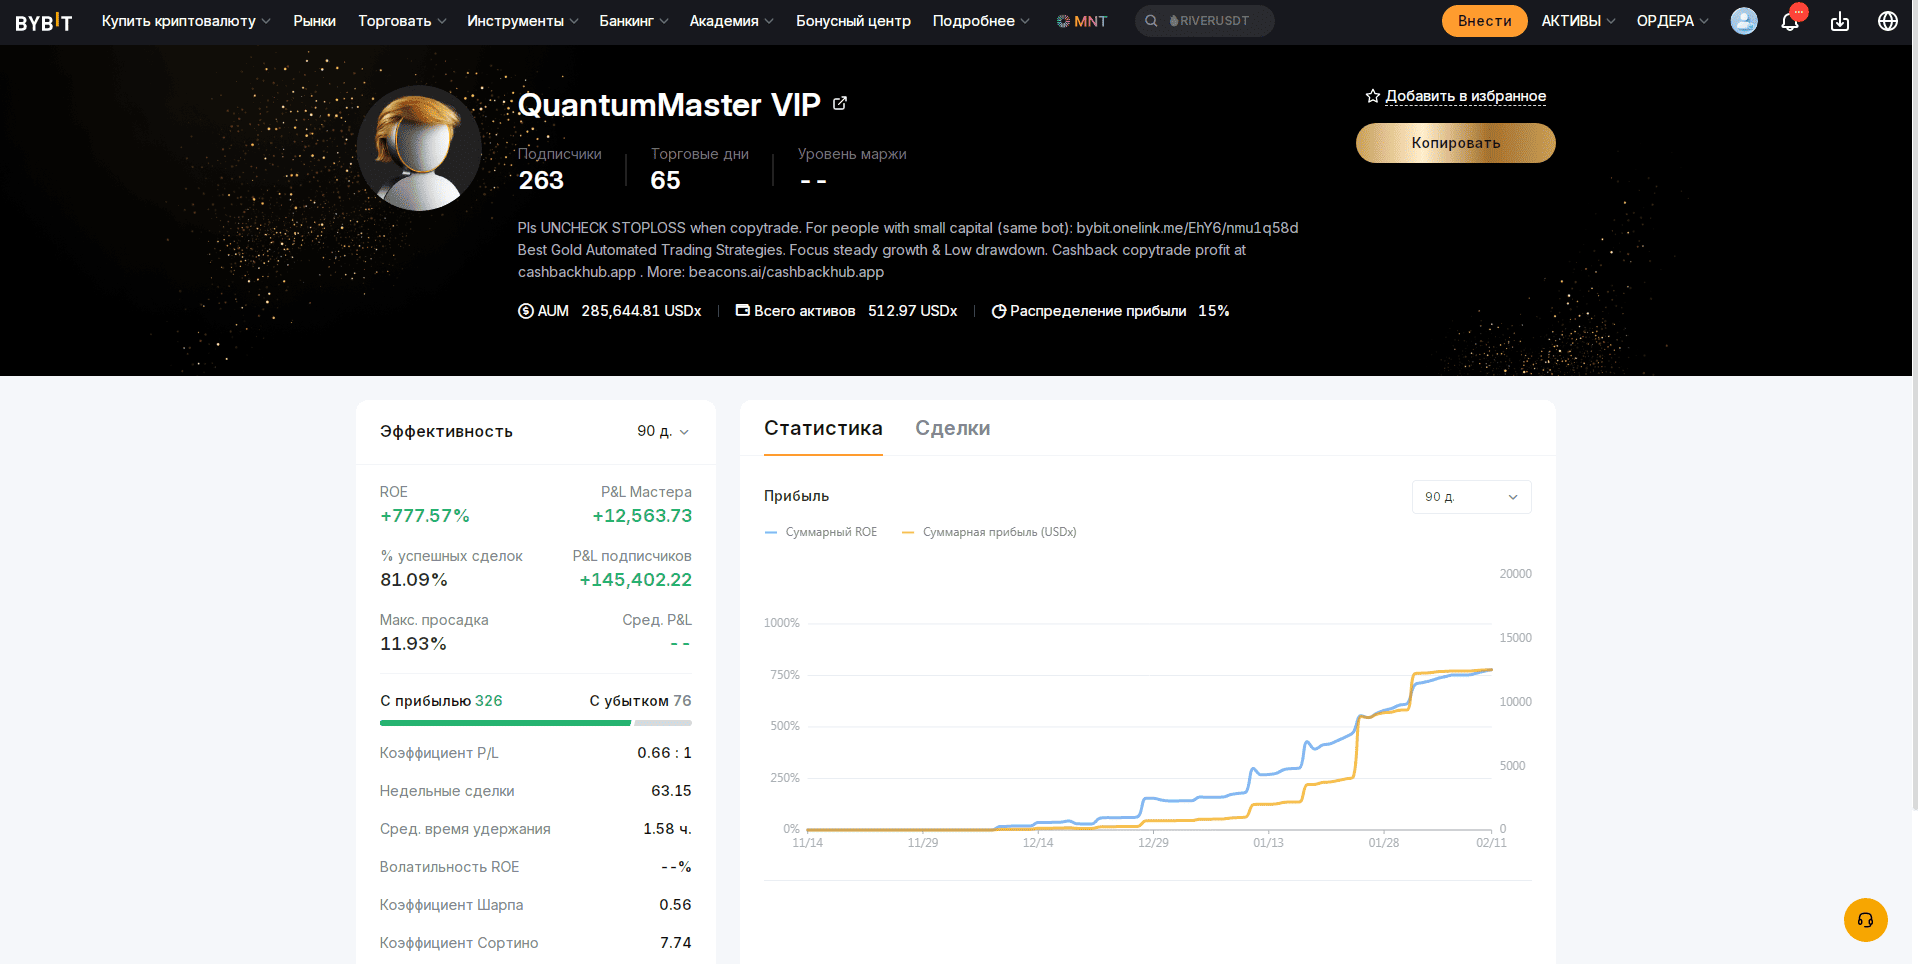Click the Коэффициент P/L row
Viewport: 1918px width, 964px height.
point(535,753)
